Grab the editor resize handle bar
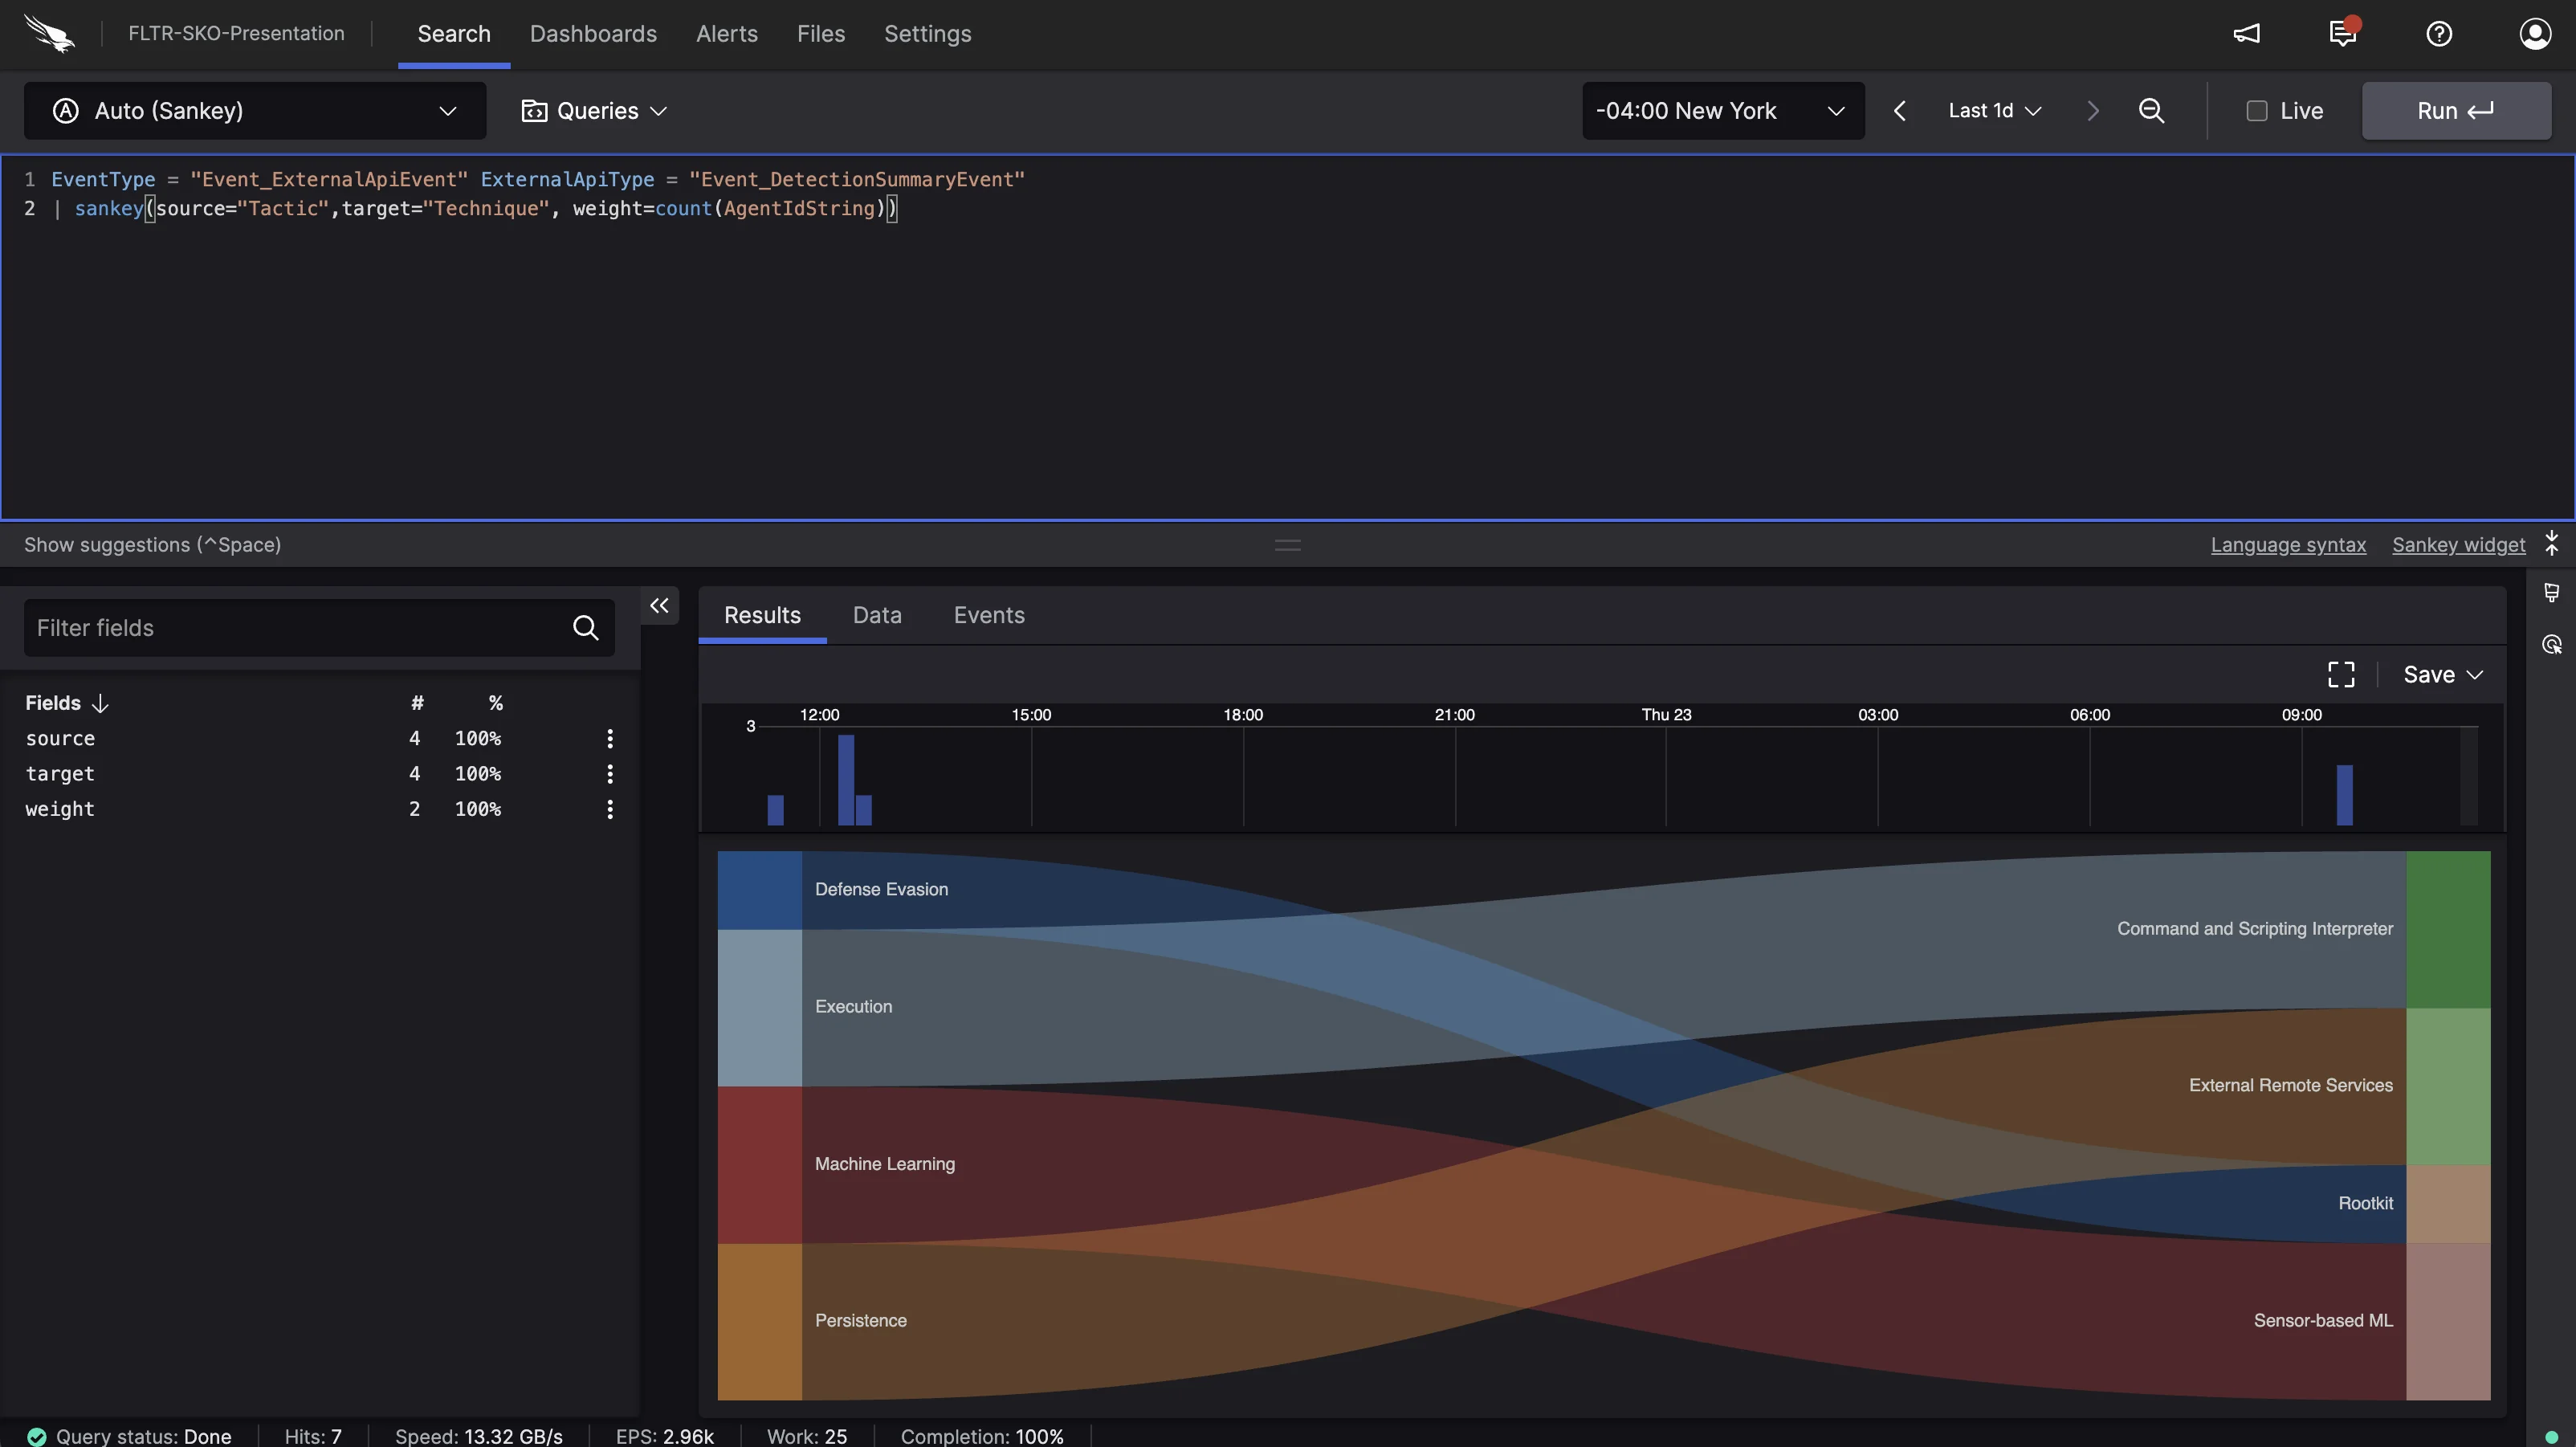 [1288, 545]
